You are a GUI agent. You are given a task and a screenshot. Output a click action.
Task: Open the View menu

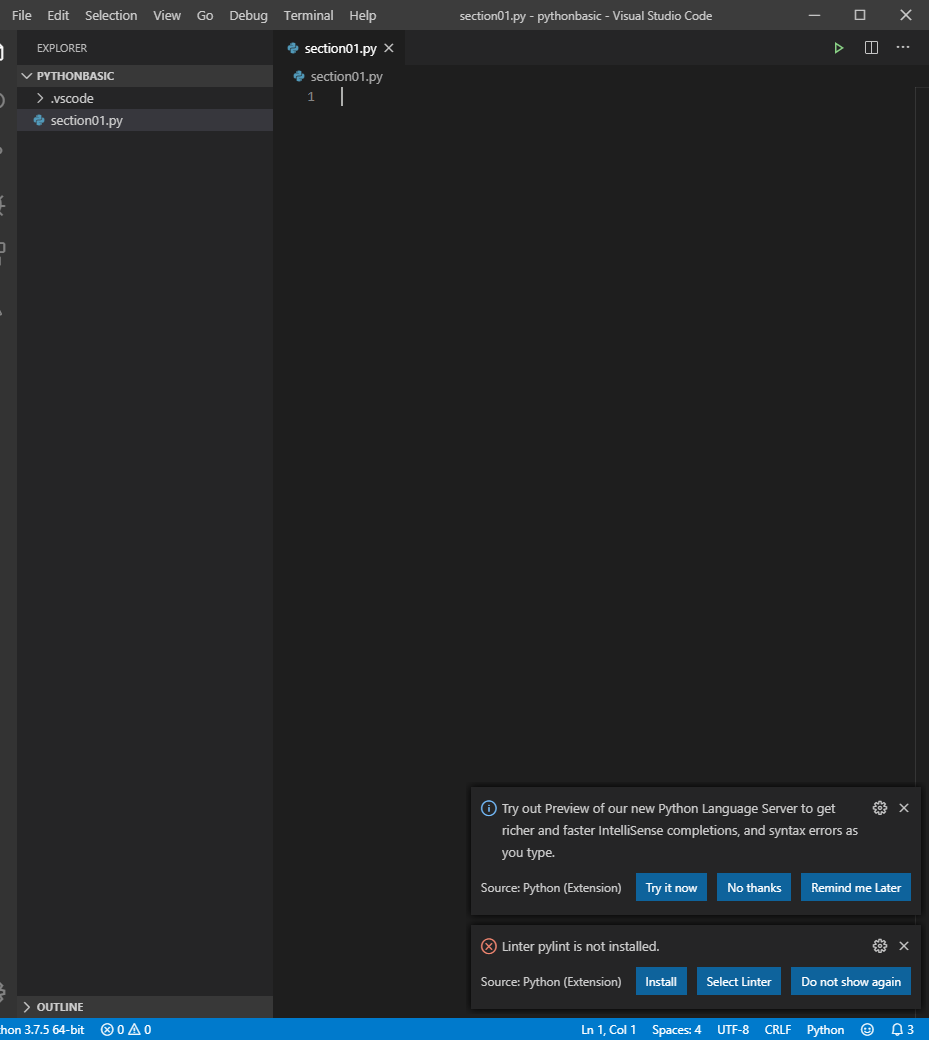coord(166,15)
